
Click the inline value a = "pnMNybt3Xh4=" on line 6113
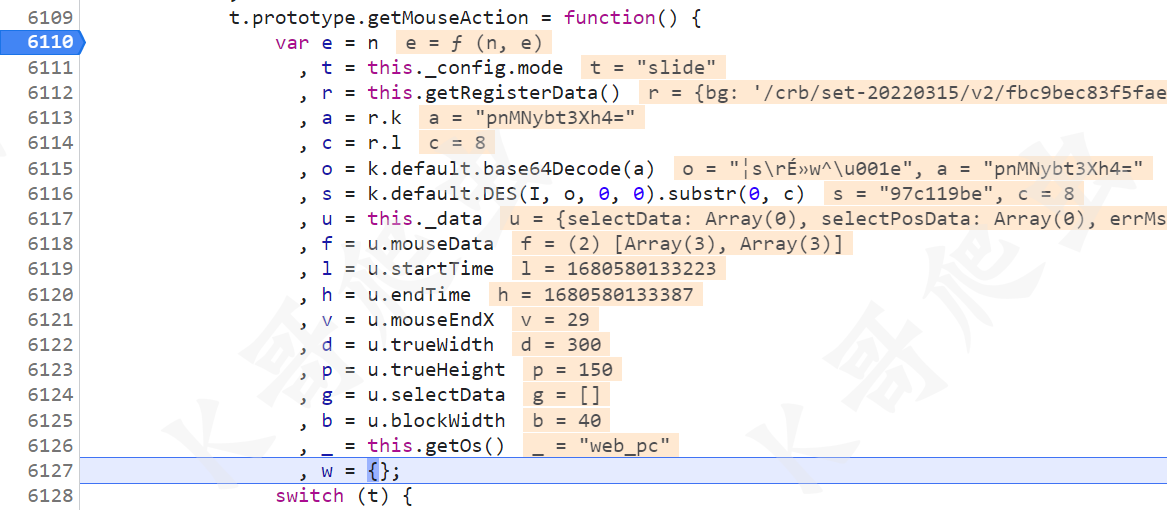[x=531, y=118]
